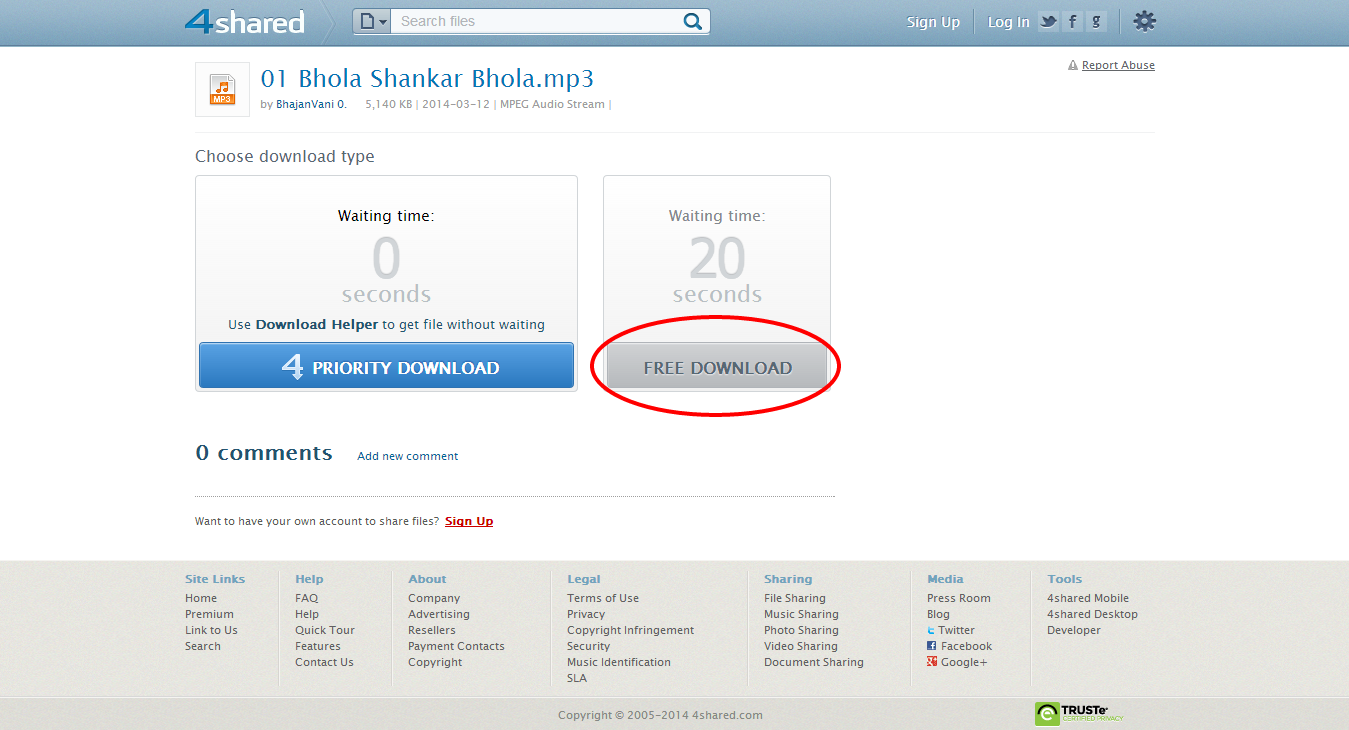The height and width of the screenshot is (730, 1349).
Task: Open footer Search link
Action: point(203,646)
